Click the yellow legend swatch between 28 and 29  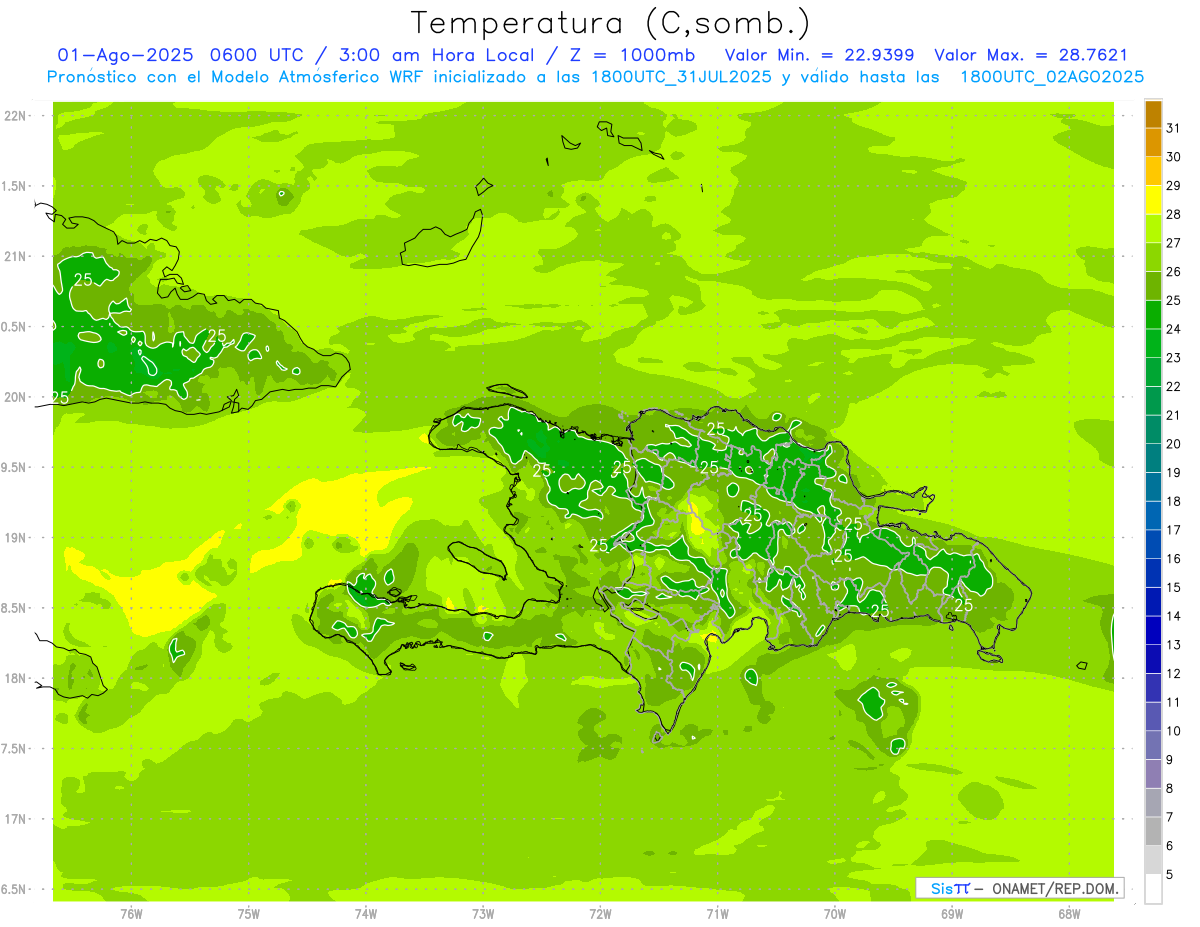1153,200
